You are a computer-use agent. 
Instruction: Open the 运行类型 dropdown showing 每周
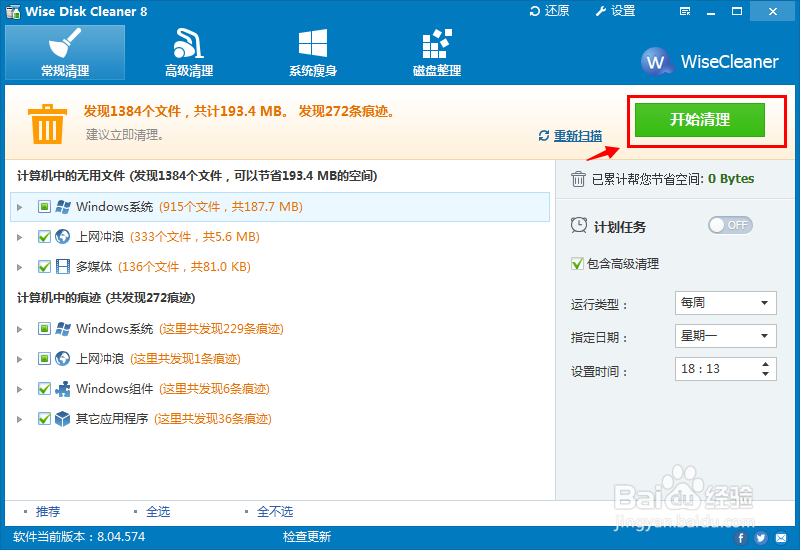pyautogui.click(x=726, y=303)
